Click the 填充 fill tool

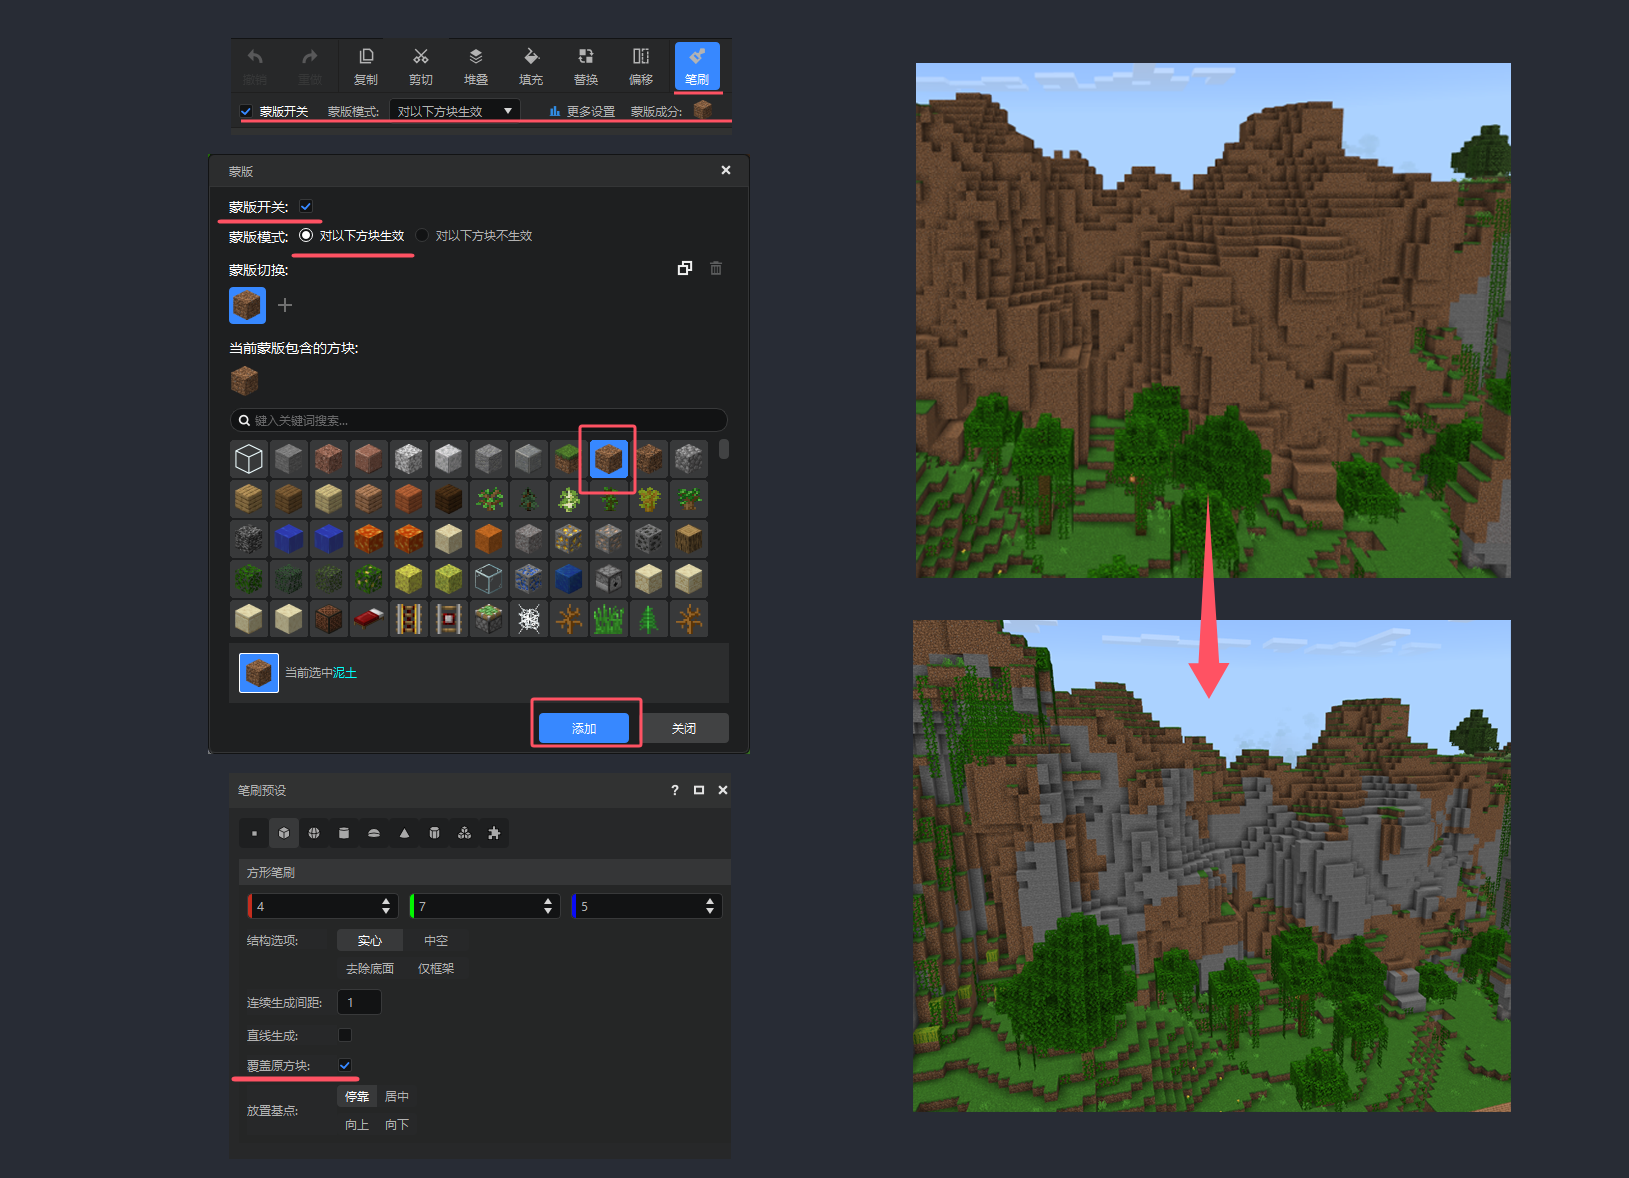click(x=531, y=66)
